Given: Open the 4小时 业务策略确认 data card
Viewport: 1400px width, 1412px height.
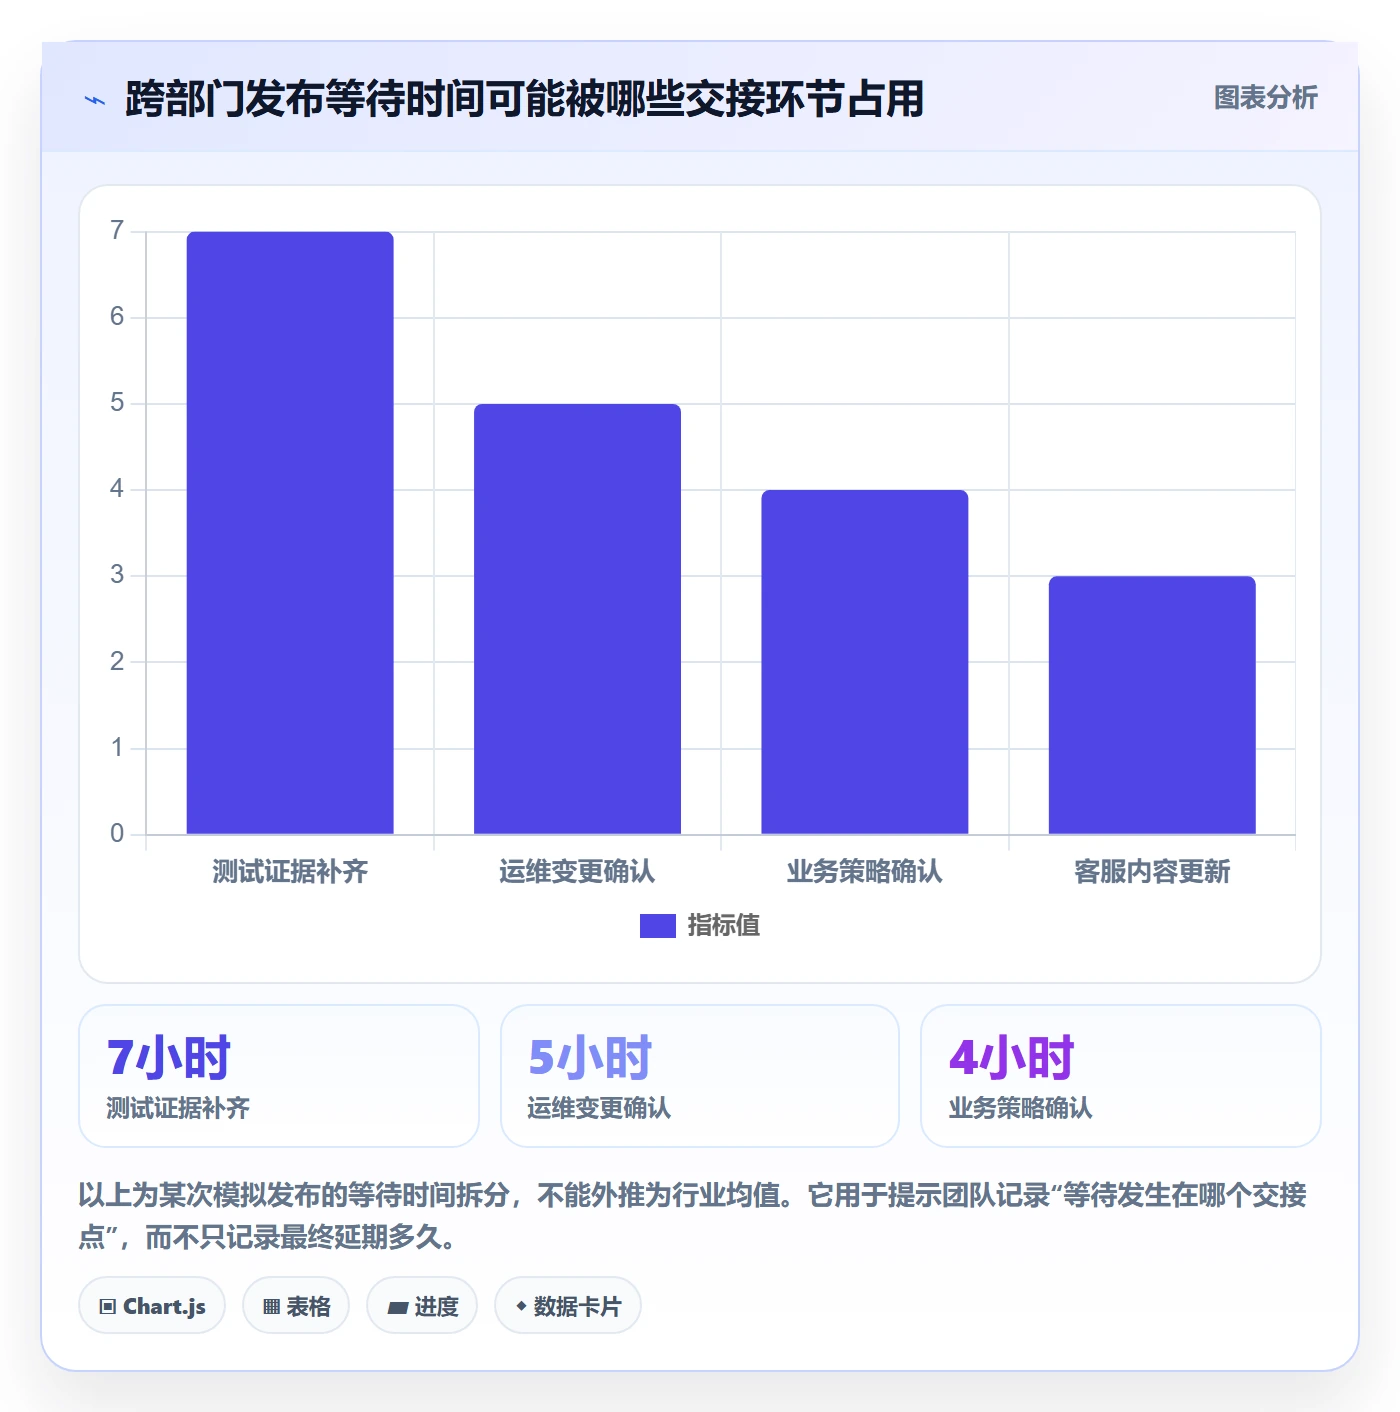Looking at the screenshot, I should (1121, 1076).
